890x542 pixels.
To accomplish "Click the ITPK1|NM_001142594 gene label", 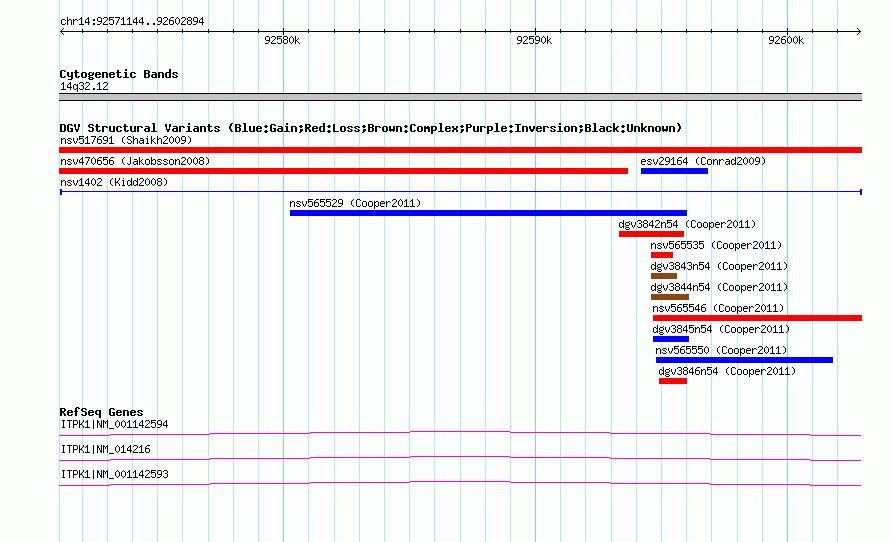I will point(115,425).
